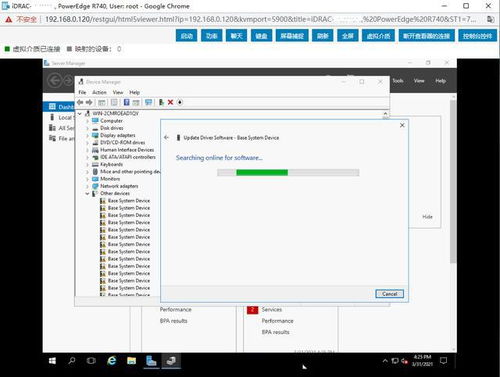Click the Chrome address bar URL
500x377 pixels.
click(260, 19)
